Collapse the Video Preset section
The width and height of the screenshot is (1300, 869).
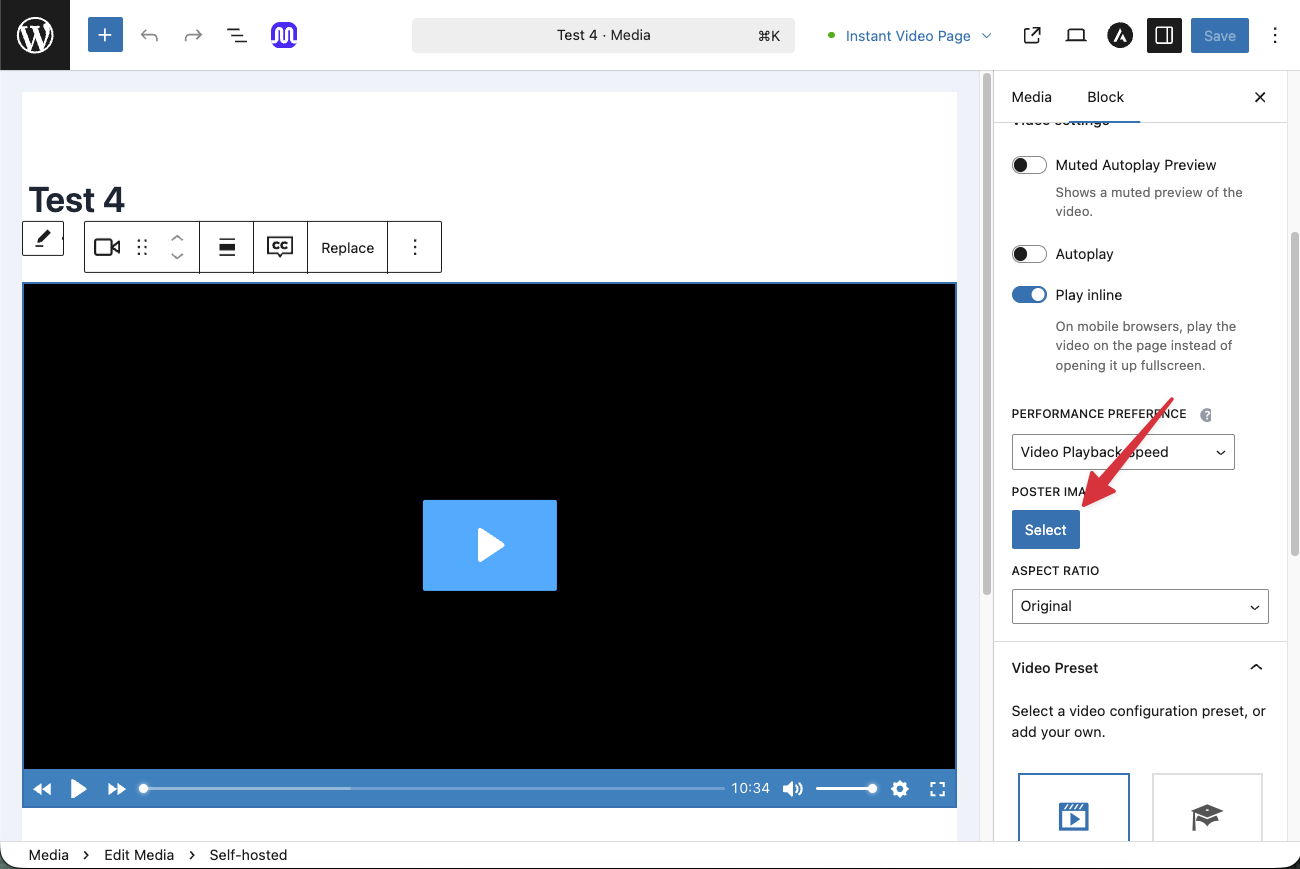click(1256, 668)
